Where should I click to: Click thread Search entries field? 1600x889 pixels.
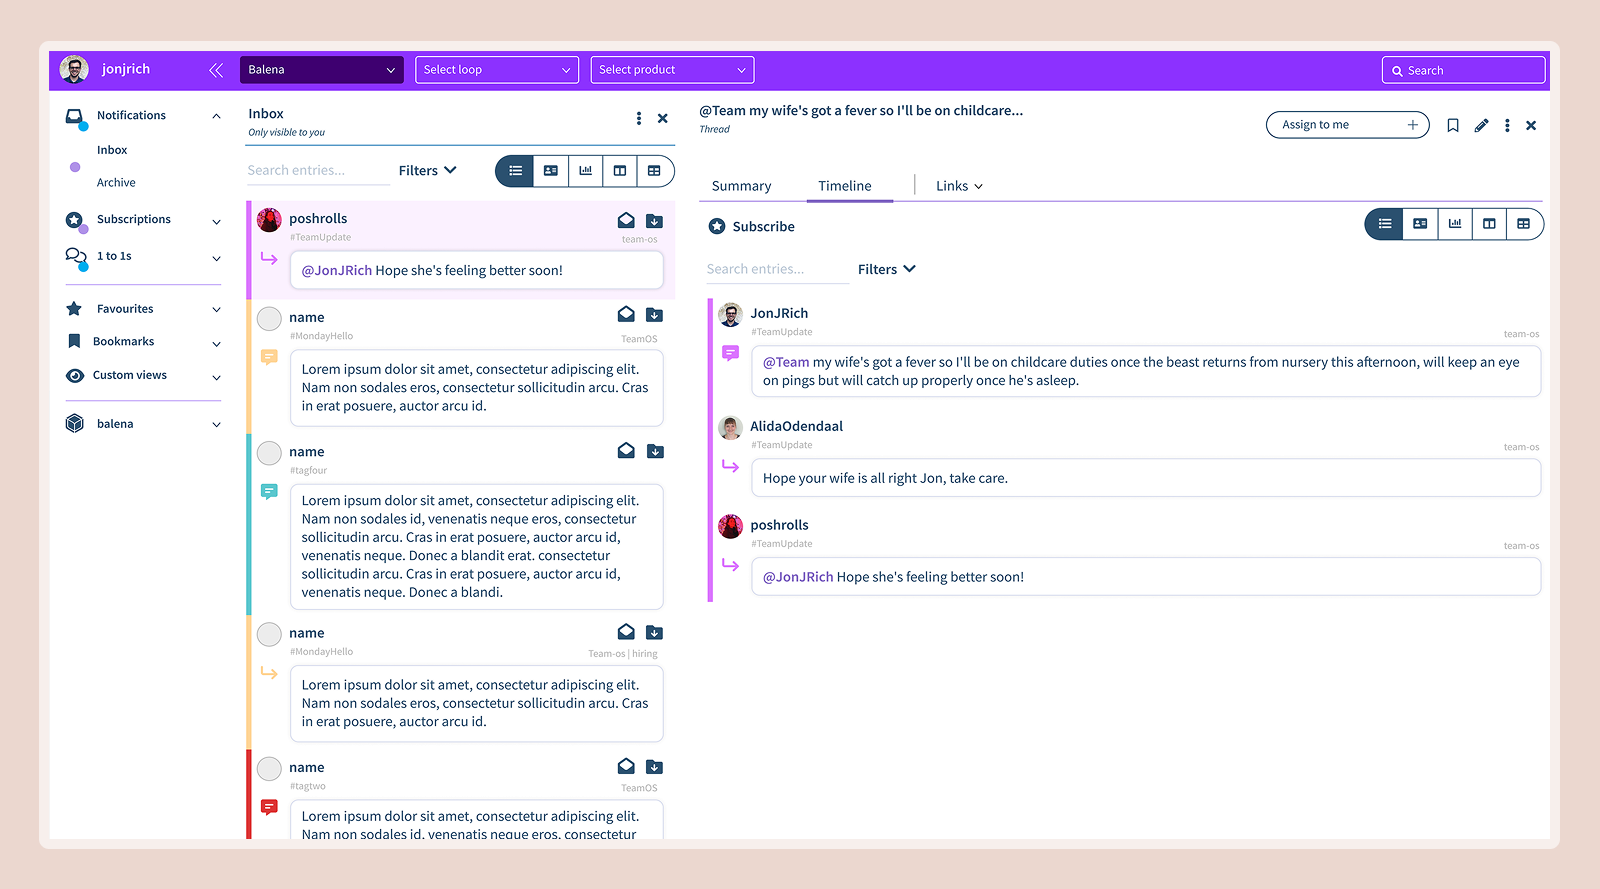777,269
